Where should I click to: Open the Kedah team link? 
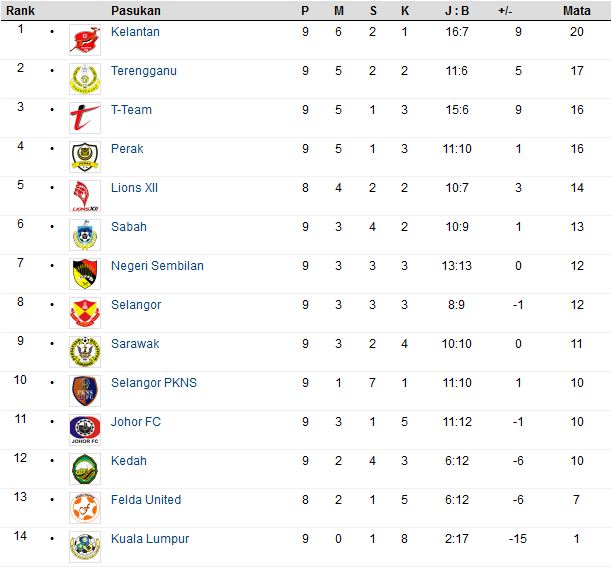pos(129,460)
